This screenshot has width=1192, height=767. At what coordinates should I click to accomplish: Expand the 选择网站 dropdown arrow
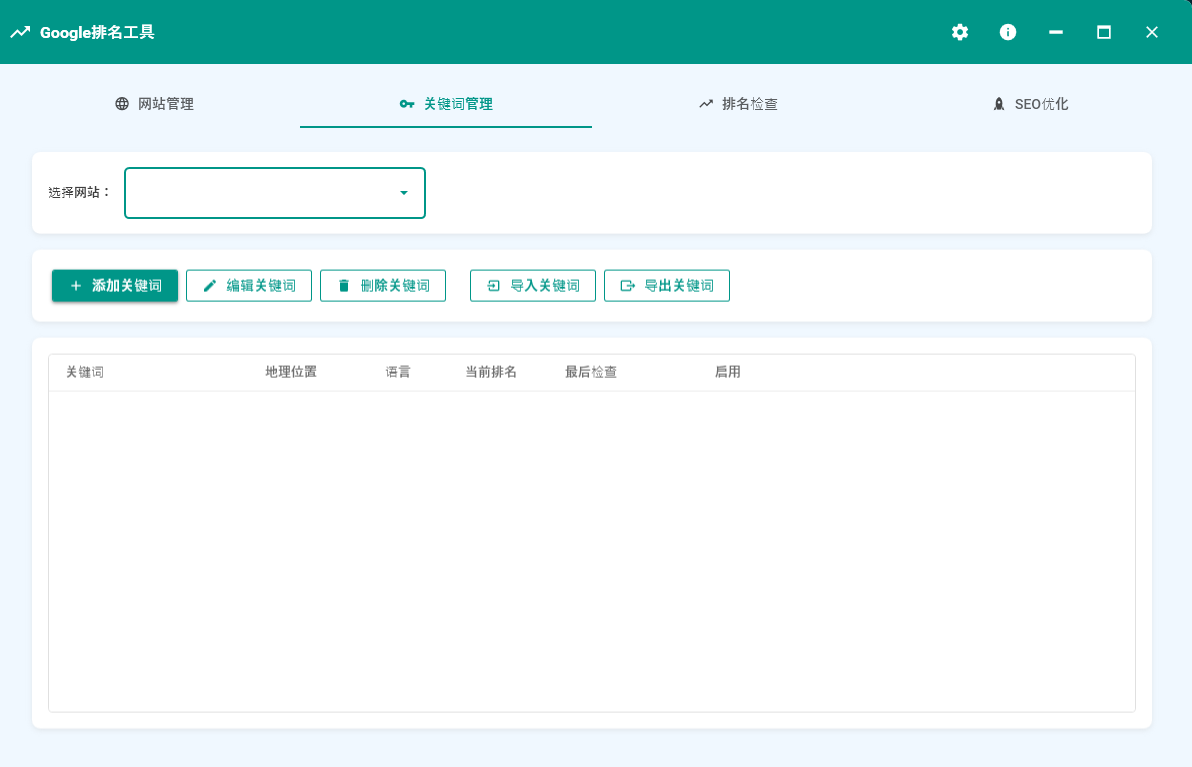coord(404,193)
